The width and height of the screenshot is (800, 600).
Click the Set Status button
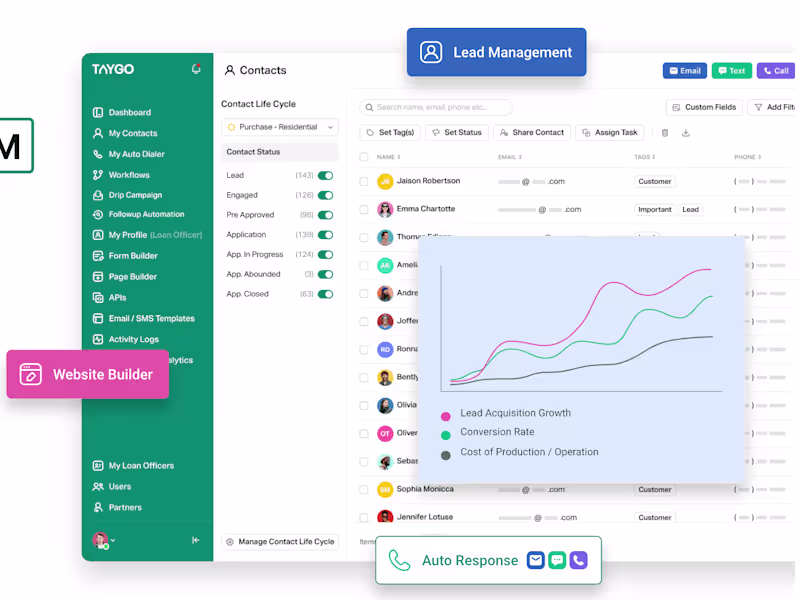tap(457, 133)
